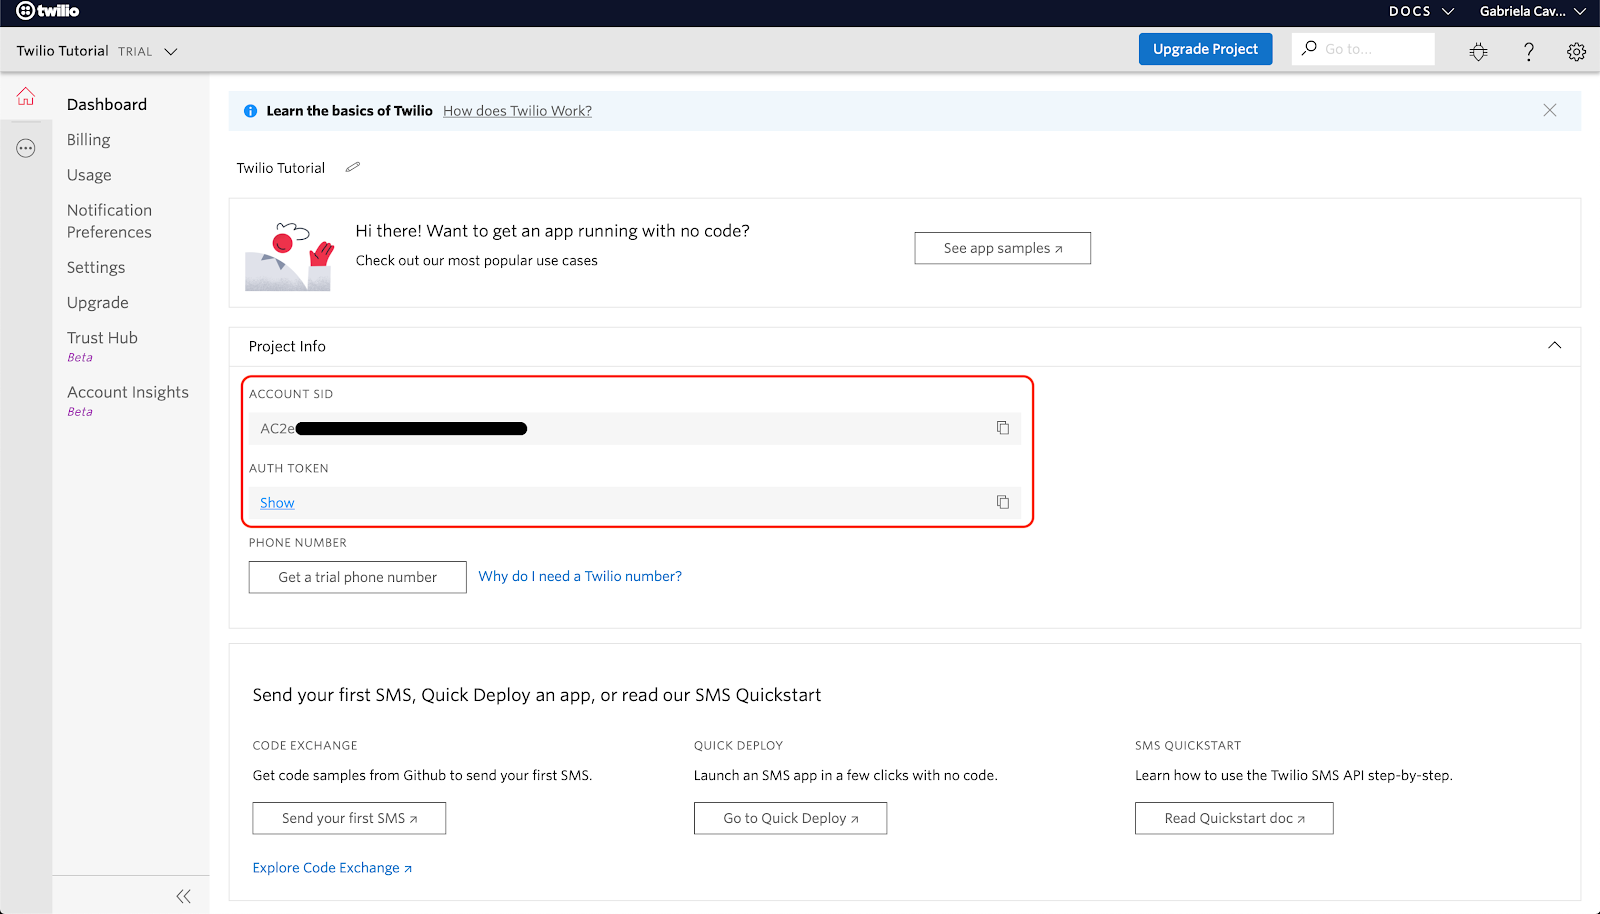Click Read Quickstart doc button

[1234, 818]
